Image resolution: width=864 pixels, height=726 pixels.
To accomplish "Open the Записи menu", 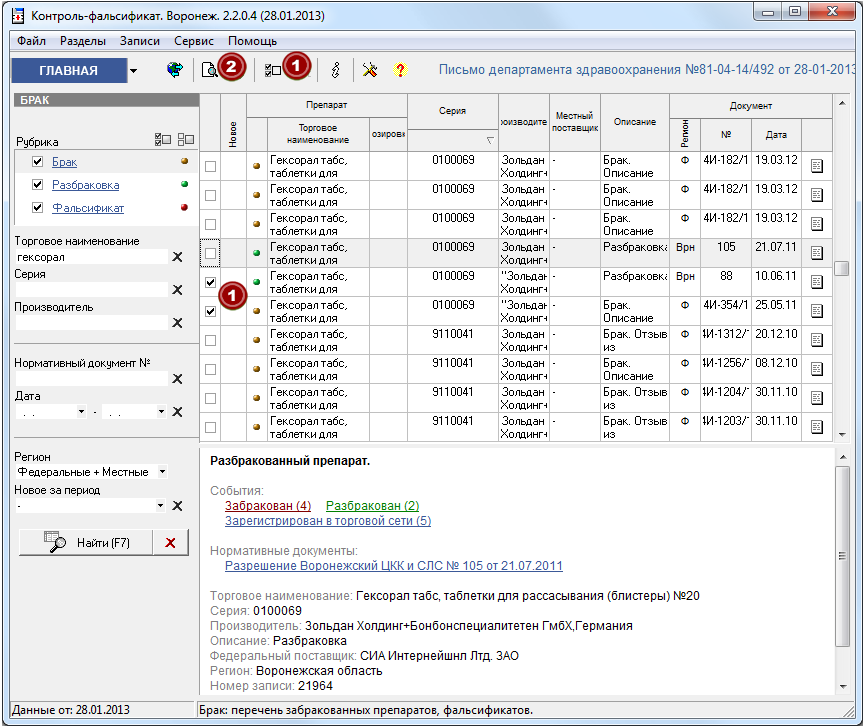I will click(x=140, y=41).
